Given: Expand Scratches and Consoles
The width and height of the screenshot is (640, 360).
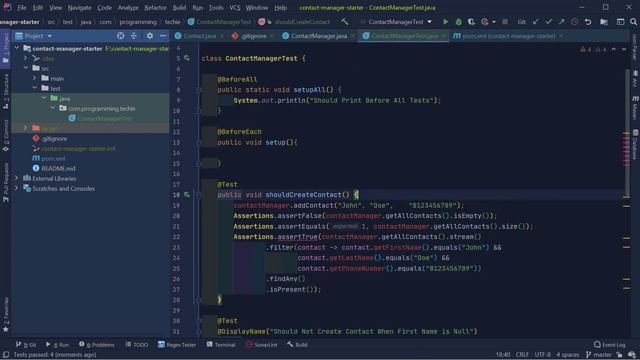Looking at the screenshot, I should point(17,189).
